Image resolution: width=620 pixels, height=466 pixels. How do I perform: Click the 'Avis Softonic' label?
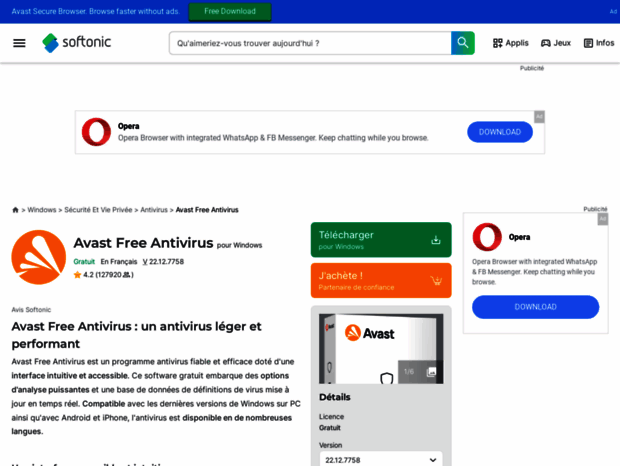(x=31, y=310)
